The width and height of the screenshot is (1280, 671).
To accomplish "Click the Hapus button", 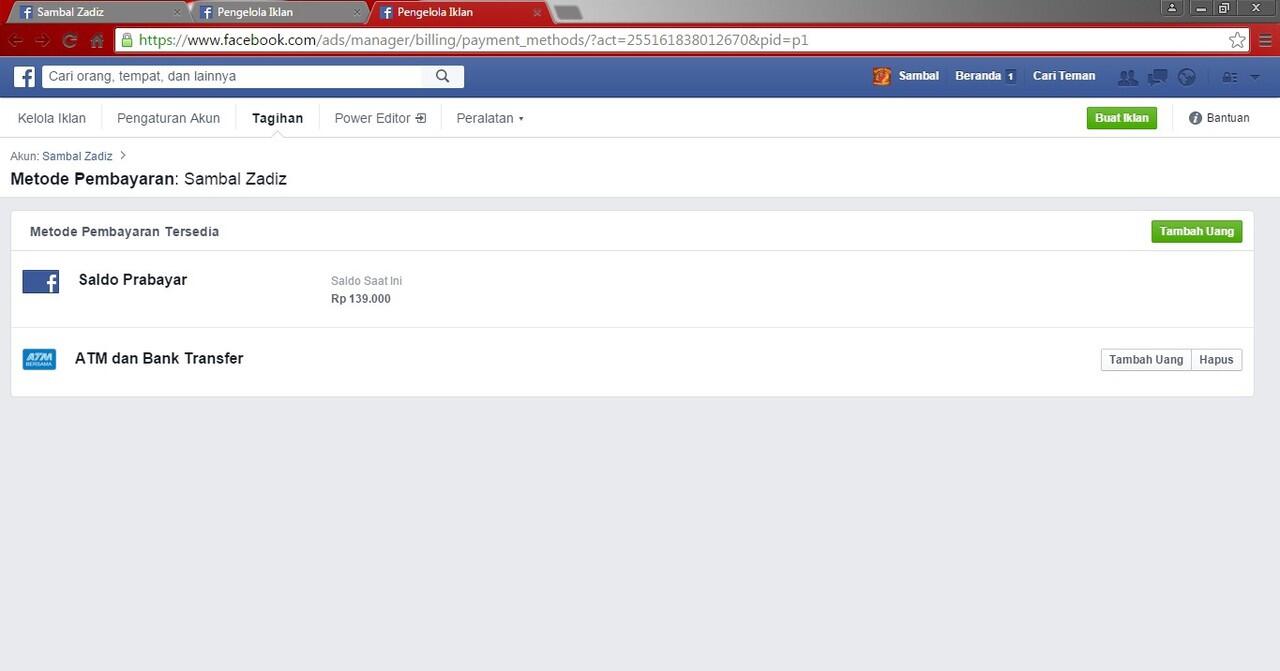I will coord(1217,360).
